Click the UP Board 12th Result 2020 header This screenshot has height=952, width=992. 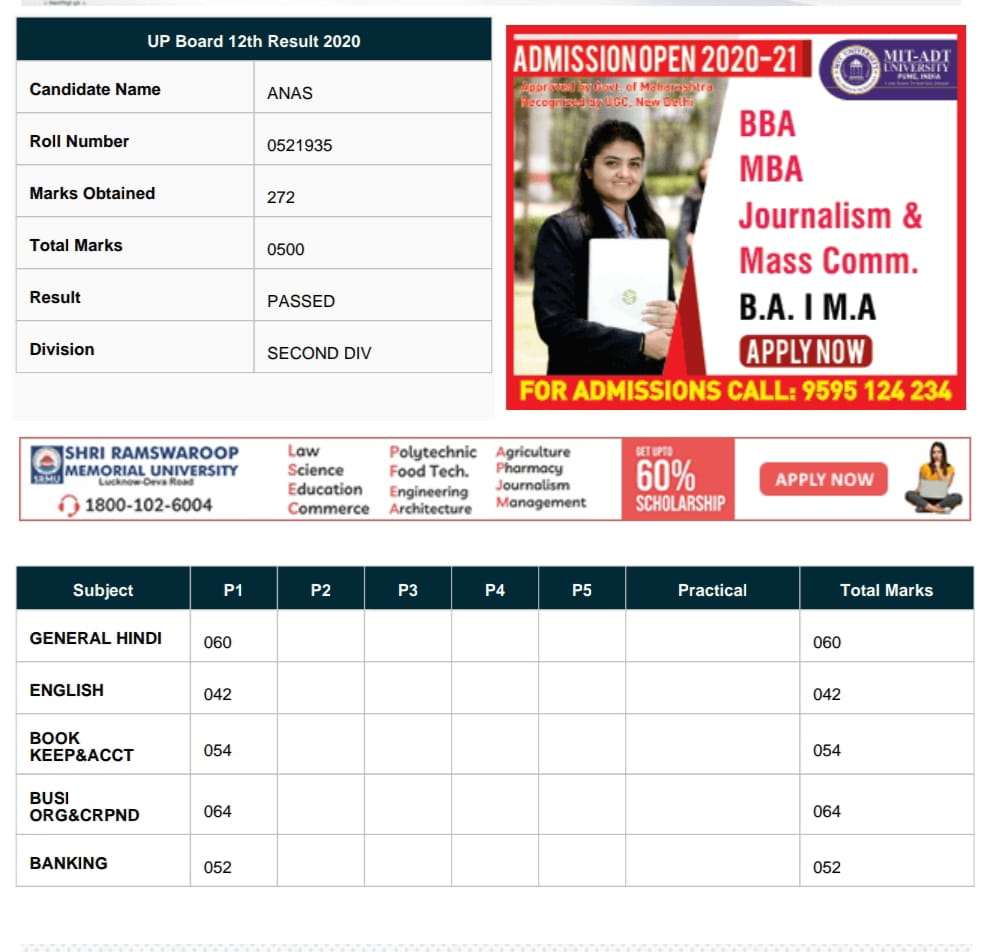coord(254,40)
